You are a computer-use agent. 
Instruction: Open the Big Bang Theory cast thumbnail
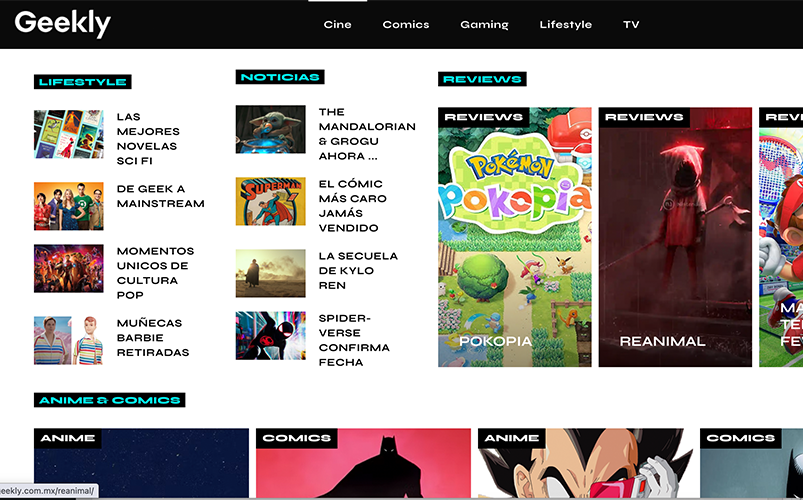(68, 206)
